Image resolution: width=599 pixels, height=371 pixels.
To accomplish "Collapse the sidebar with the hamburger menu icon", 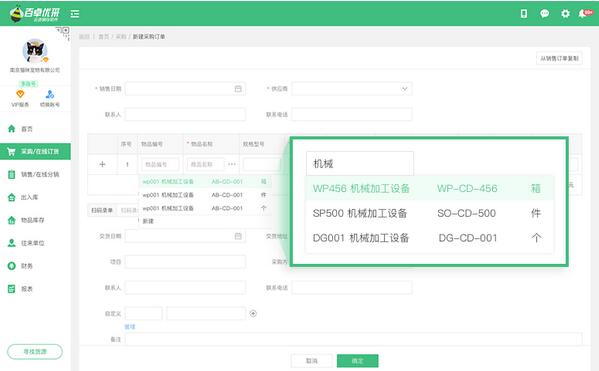I will click(x=75, y=14).
